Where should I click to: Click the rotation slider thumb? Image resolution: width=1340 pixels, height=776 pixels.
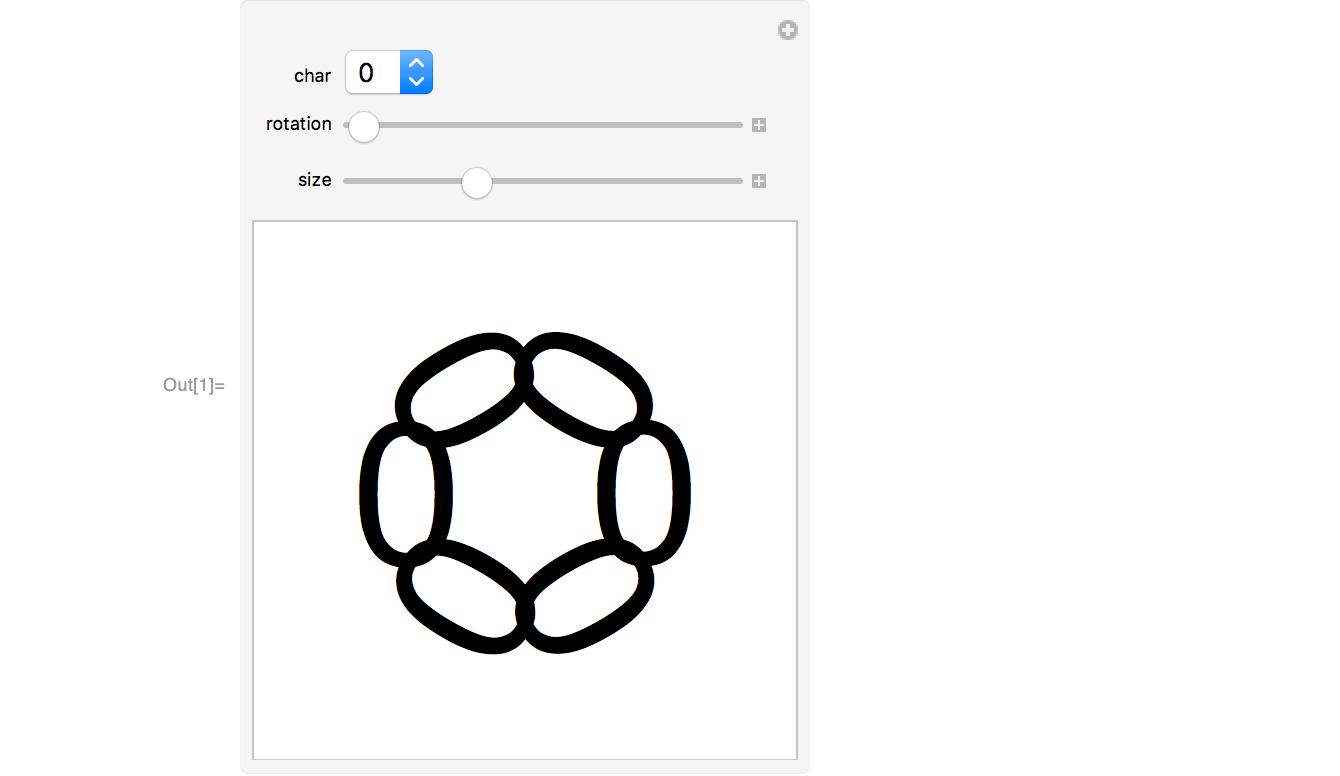click(364, 126)
